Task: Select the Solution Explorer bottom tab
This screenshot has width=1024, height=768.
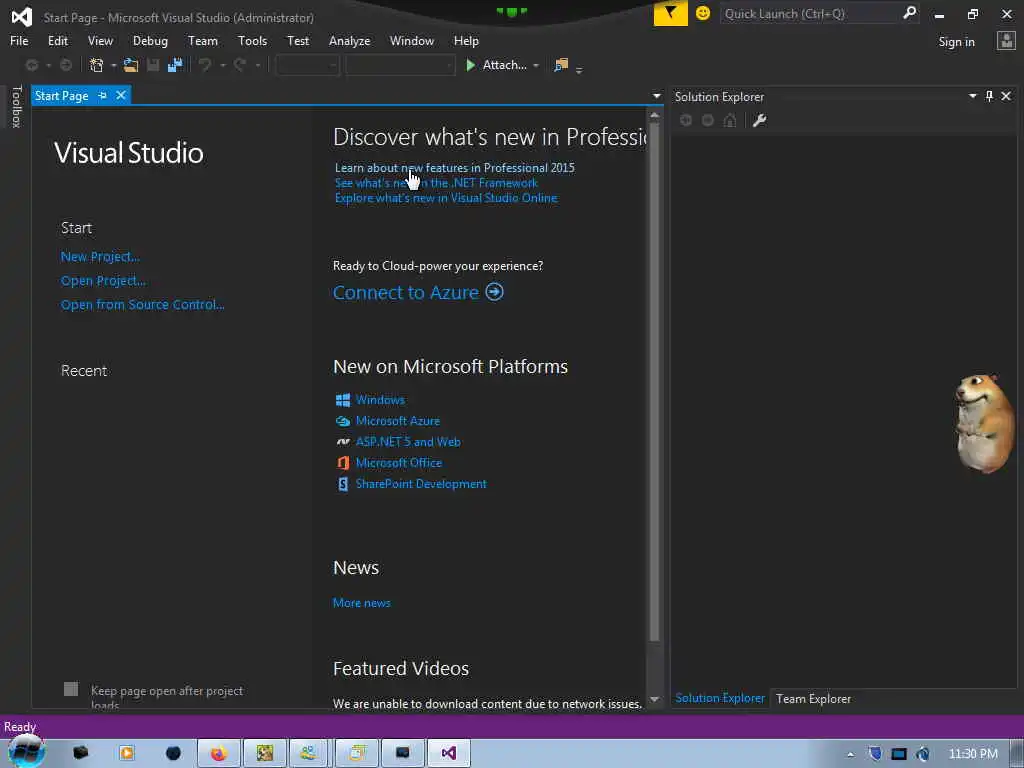Action: point(720,698)
